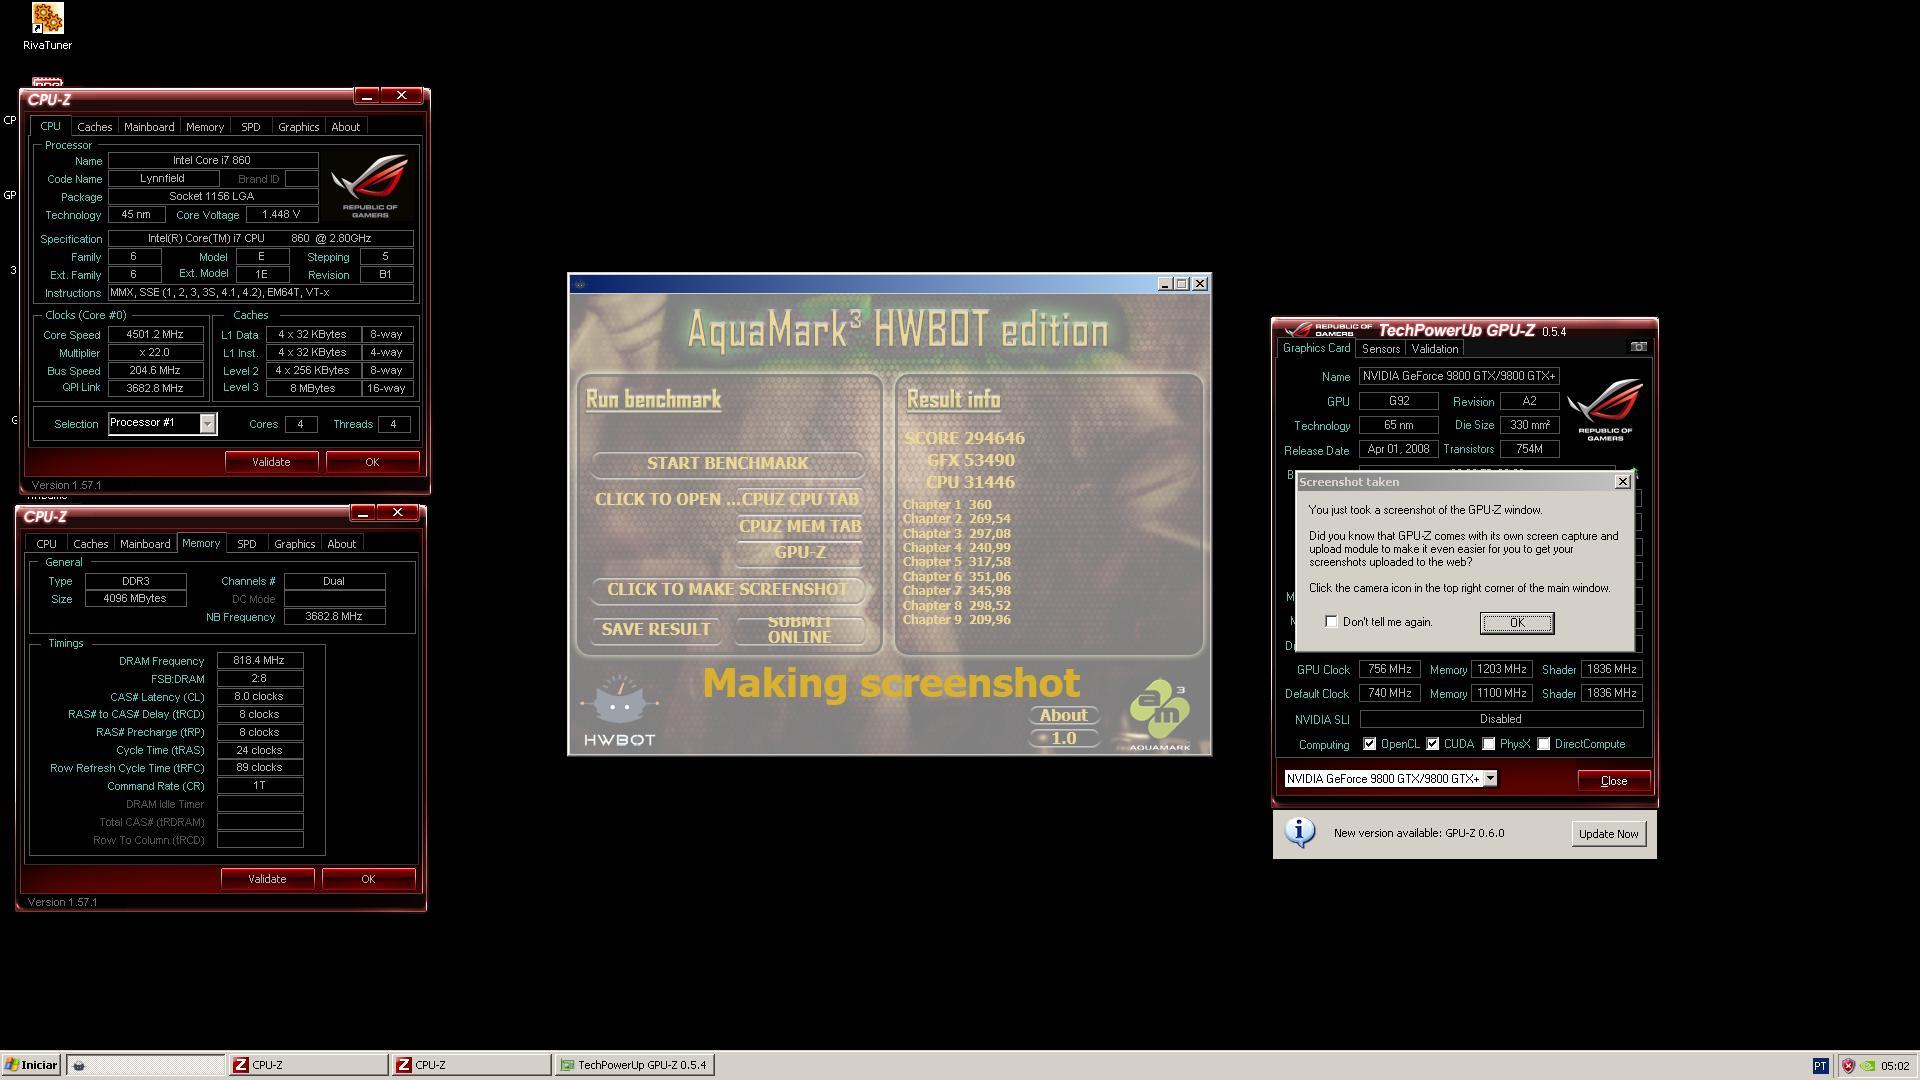The height and width of the screenshot is (1080, 1920).
Task: Click the GPU-Z button in AquaMark
Action: pos(800,552)
